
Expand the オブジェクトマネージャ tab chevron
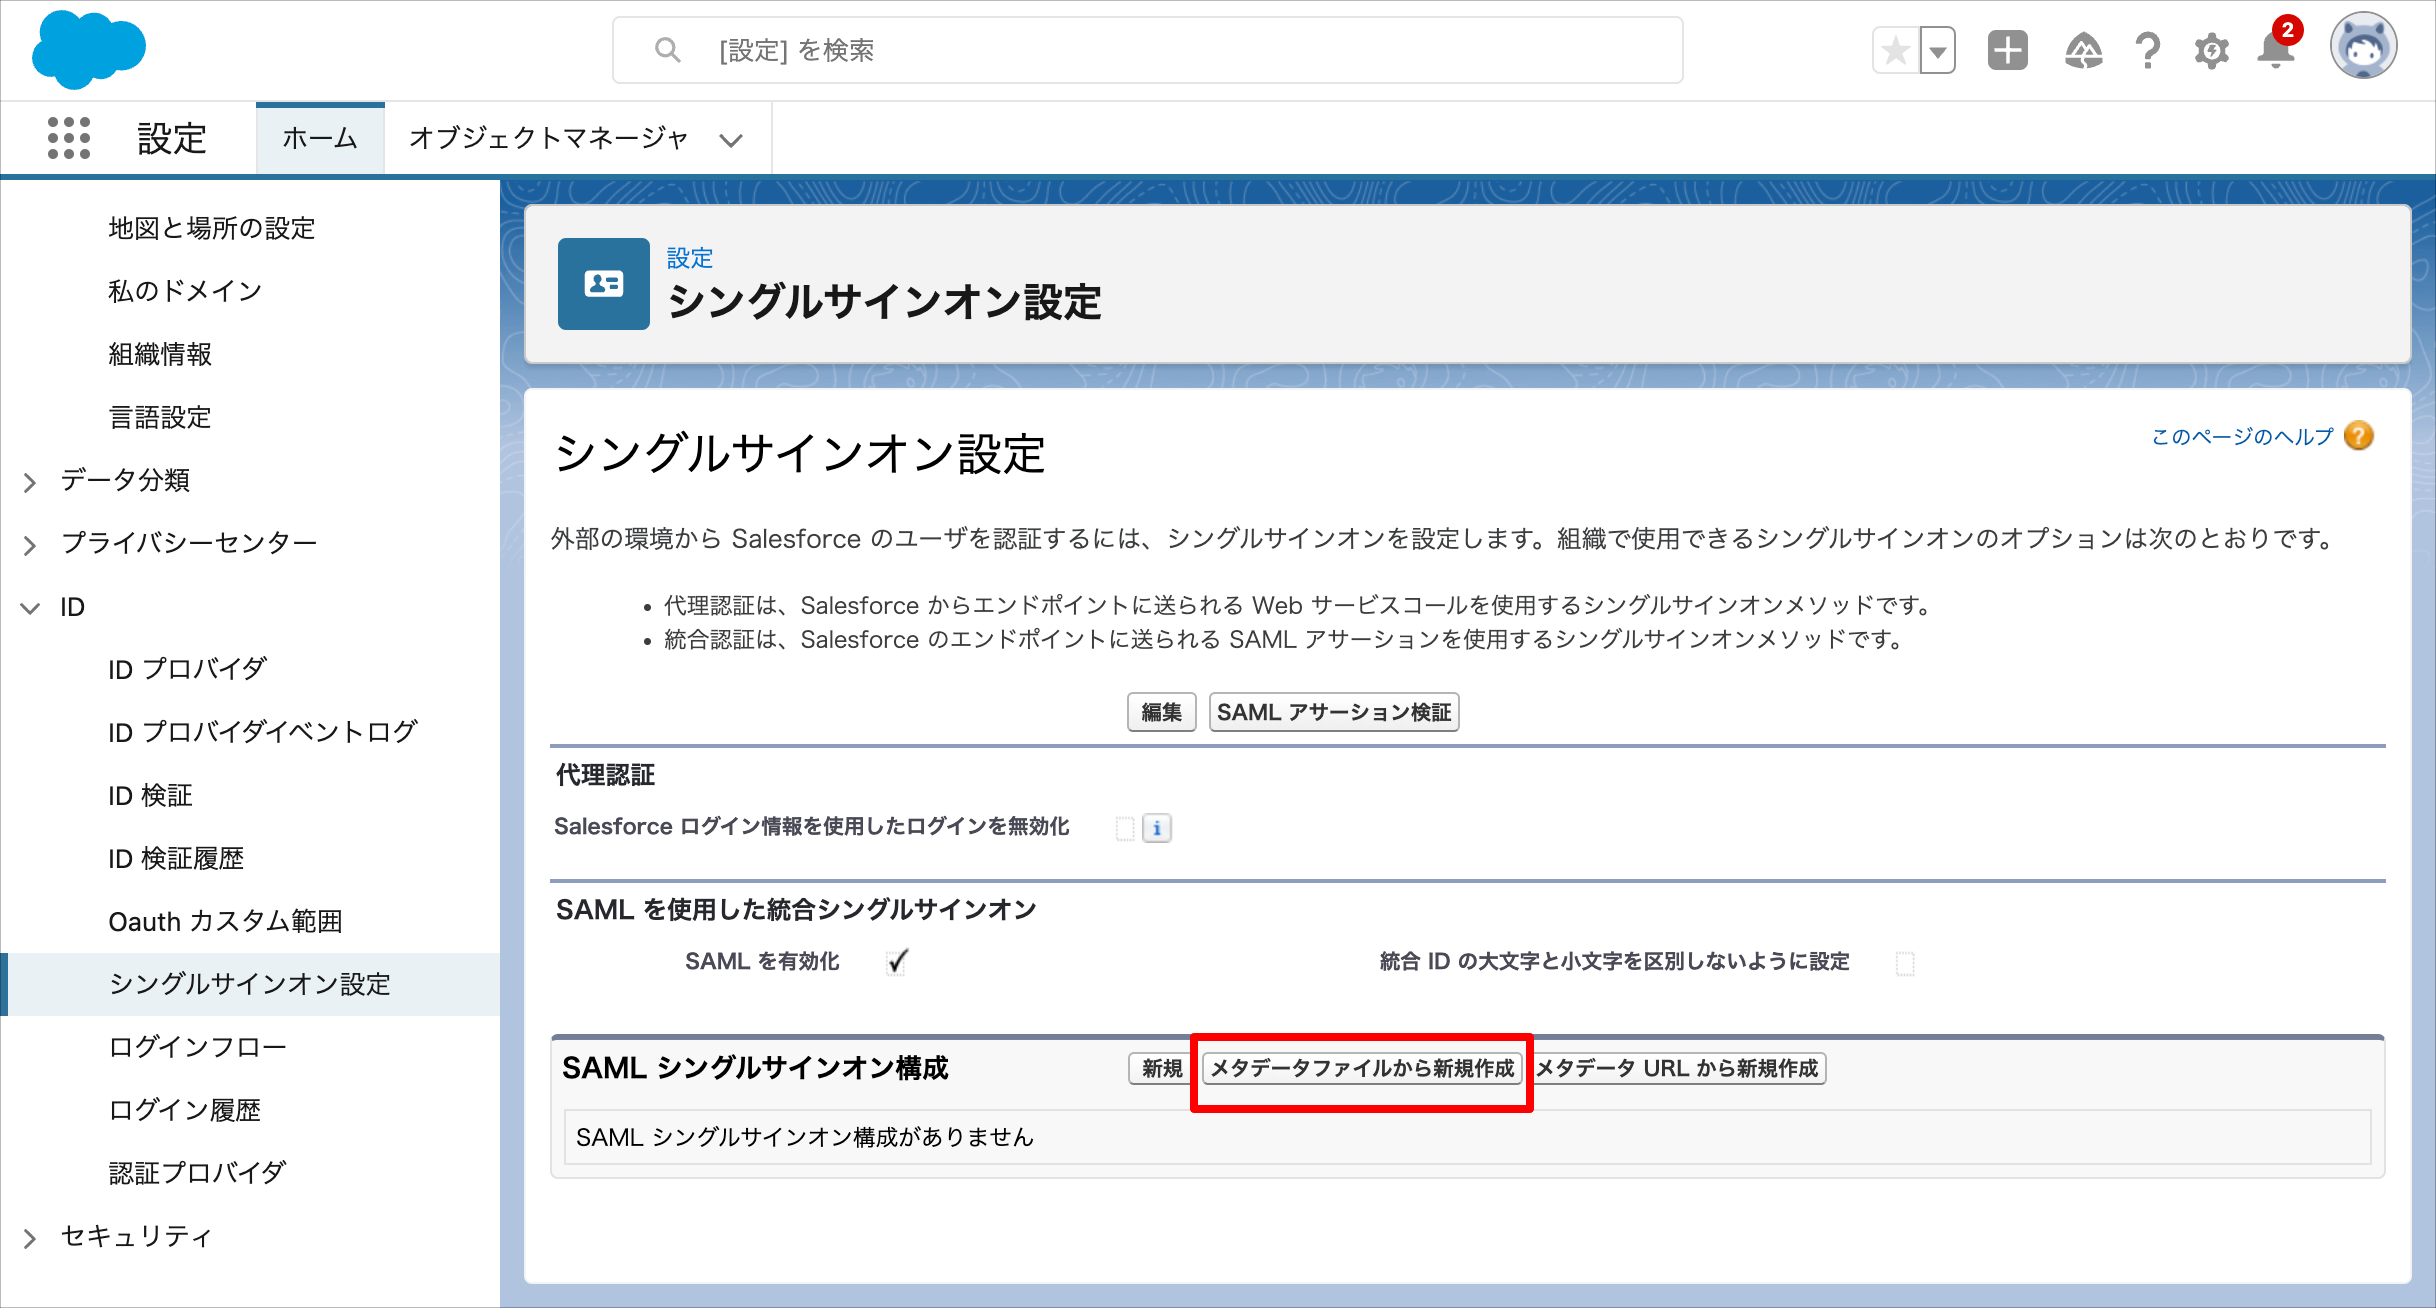[732, 140]
